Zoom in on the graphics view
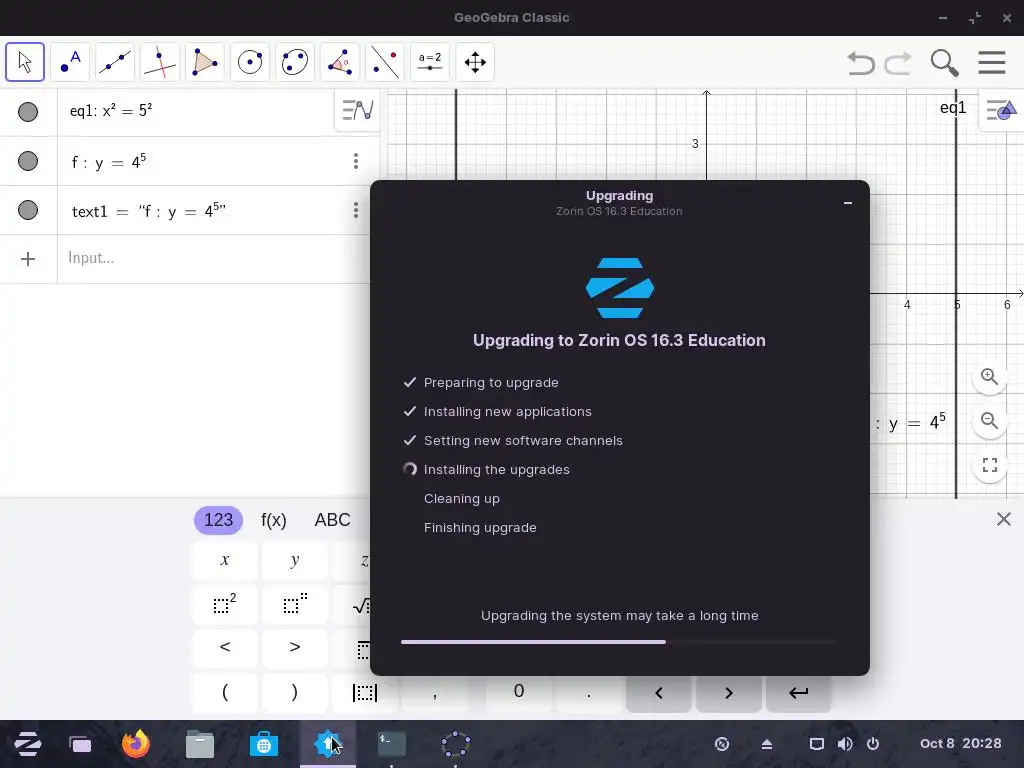 (x=989, y=377)
